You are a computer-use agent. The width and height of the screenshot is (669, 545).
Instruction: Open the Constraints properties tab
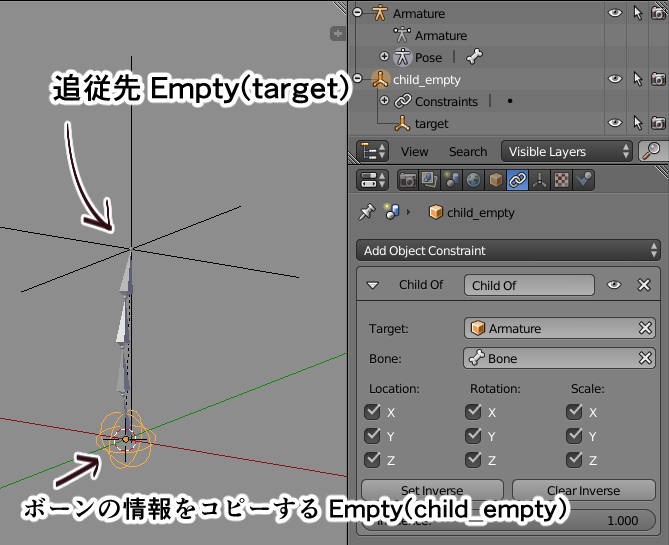click(517, 180)
